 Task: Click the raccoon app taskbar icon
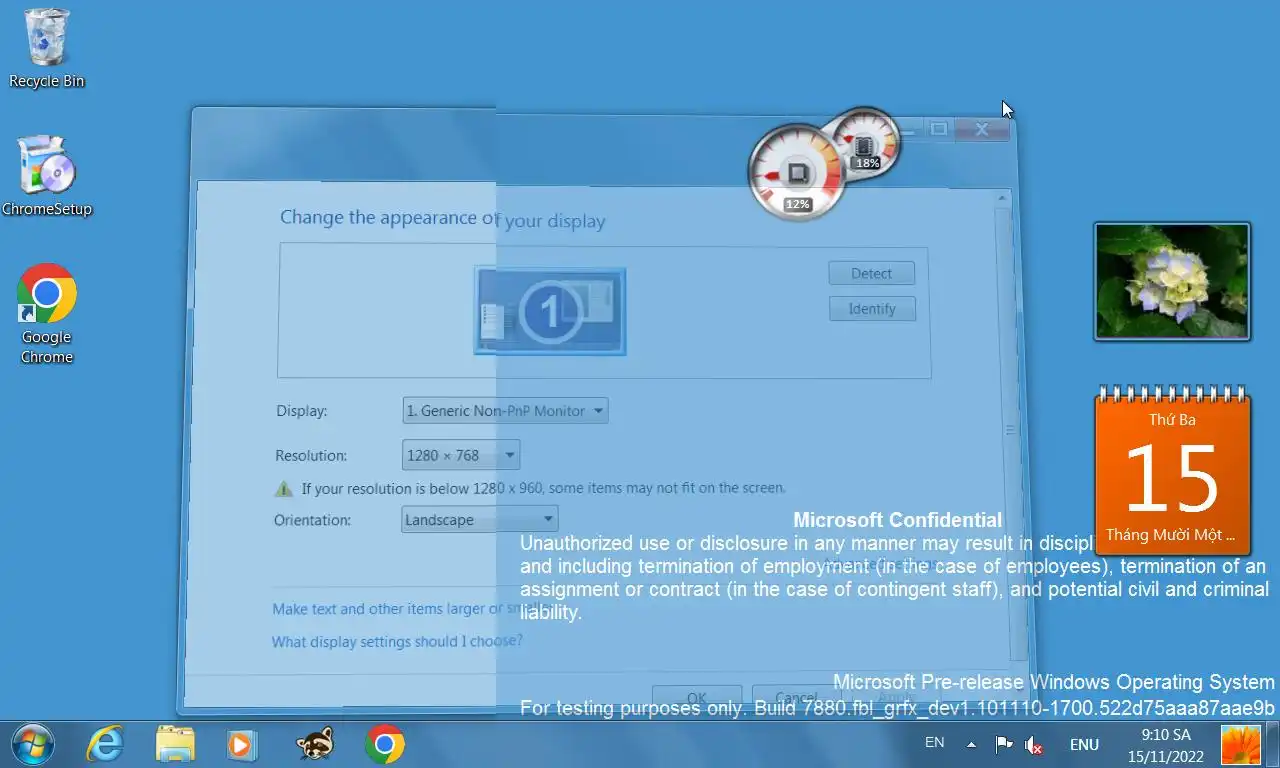pos(315,744)
